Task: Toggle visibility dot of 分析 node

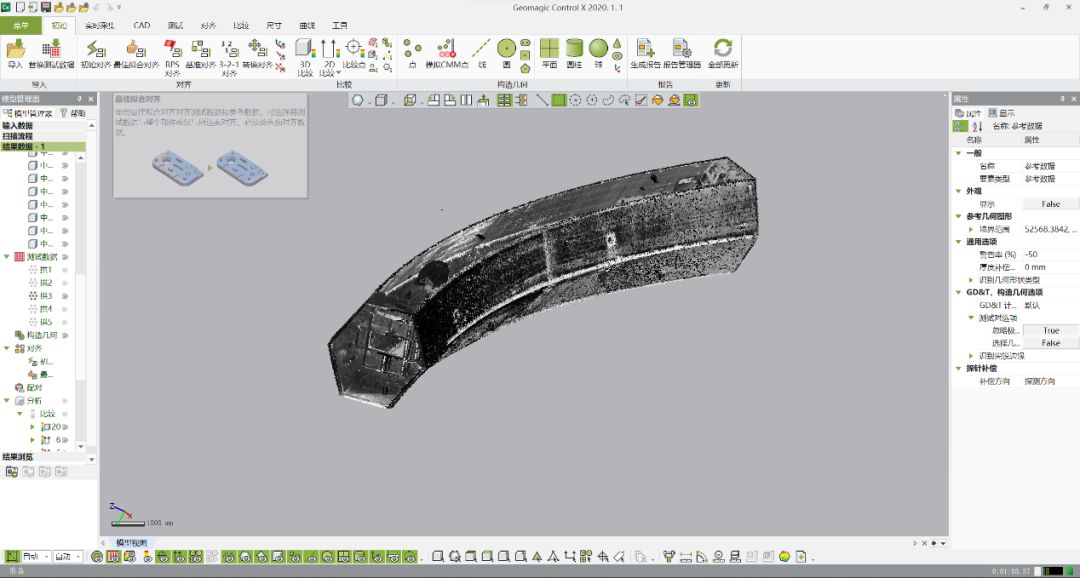Action: (65, 401)
